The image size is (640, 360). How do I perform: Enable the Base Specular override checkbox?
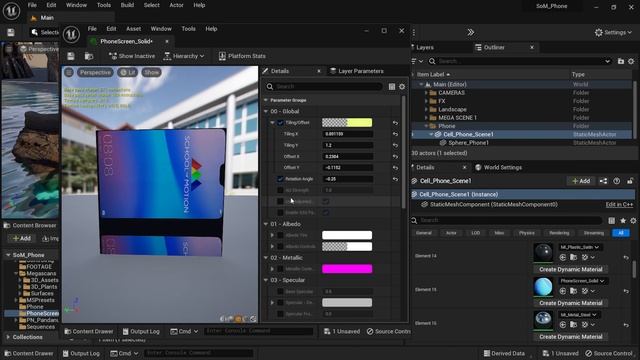[x=280, y=291]
